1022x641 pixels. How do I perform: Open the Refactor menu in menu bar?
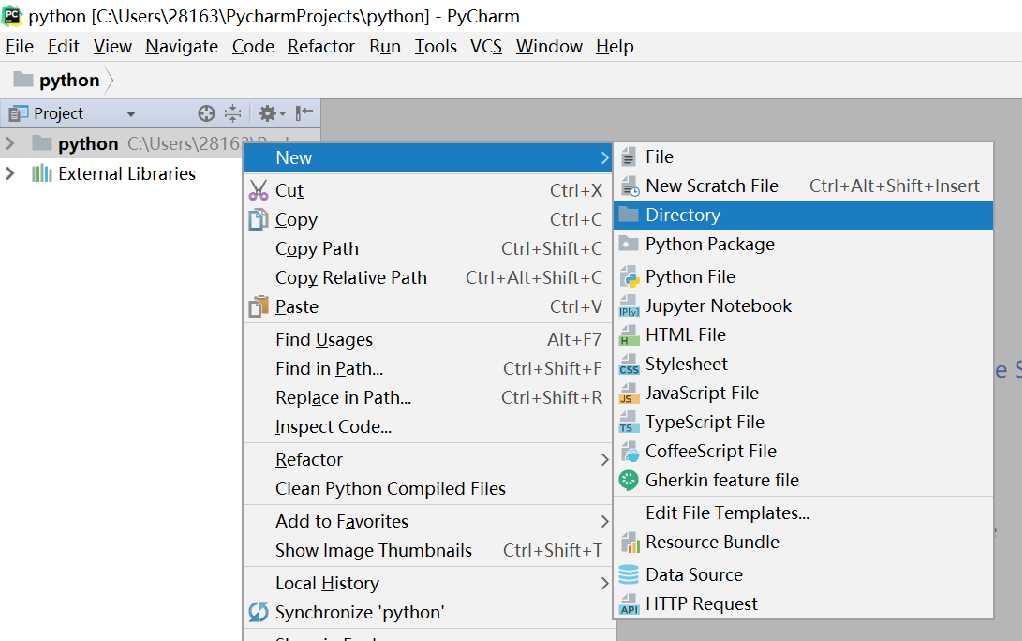tap(321, 46)
